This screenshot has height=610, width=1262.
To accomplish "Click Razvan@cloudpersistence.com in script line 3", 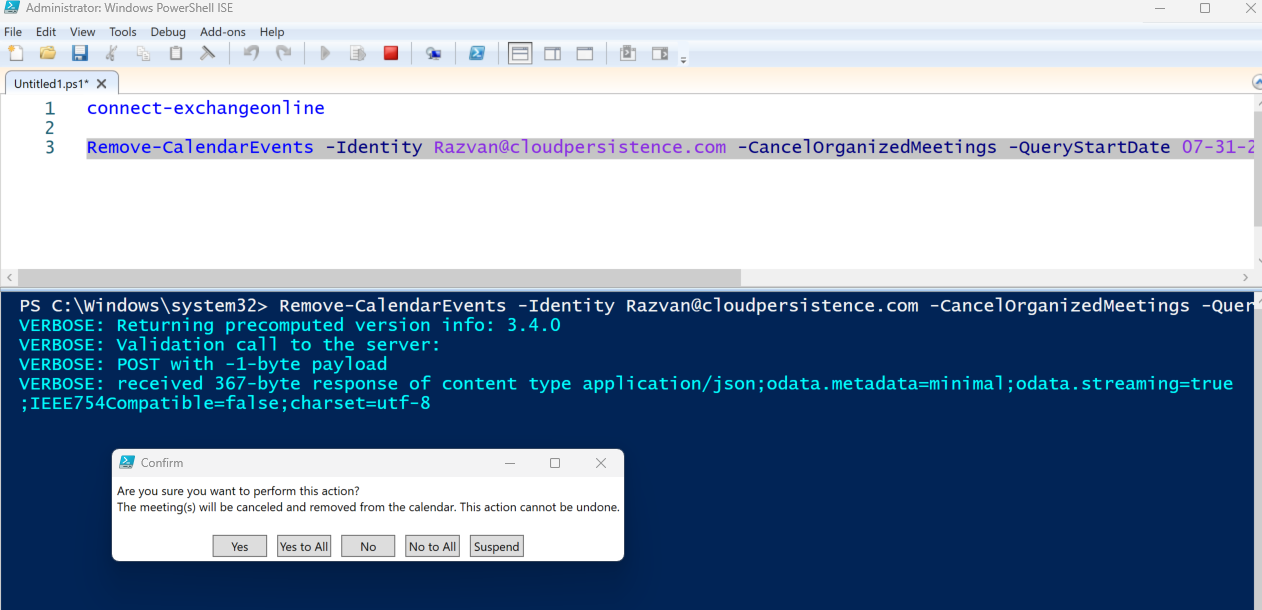I will pos(580,147).
